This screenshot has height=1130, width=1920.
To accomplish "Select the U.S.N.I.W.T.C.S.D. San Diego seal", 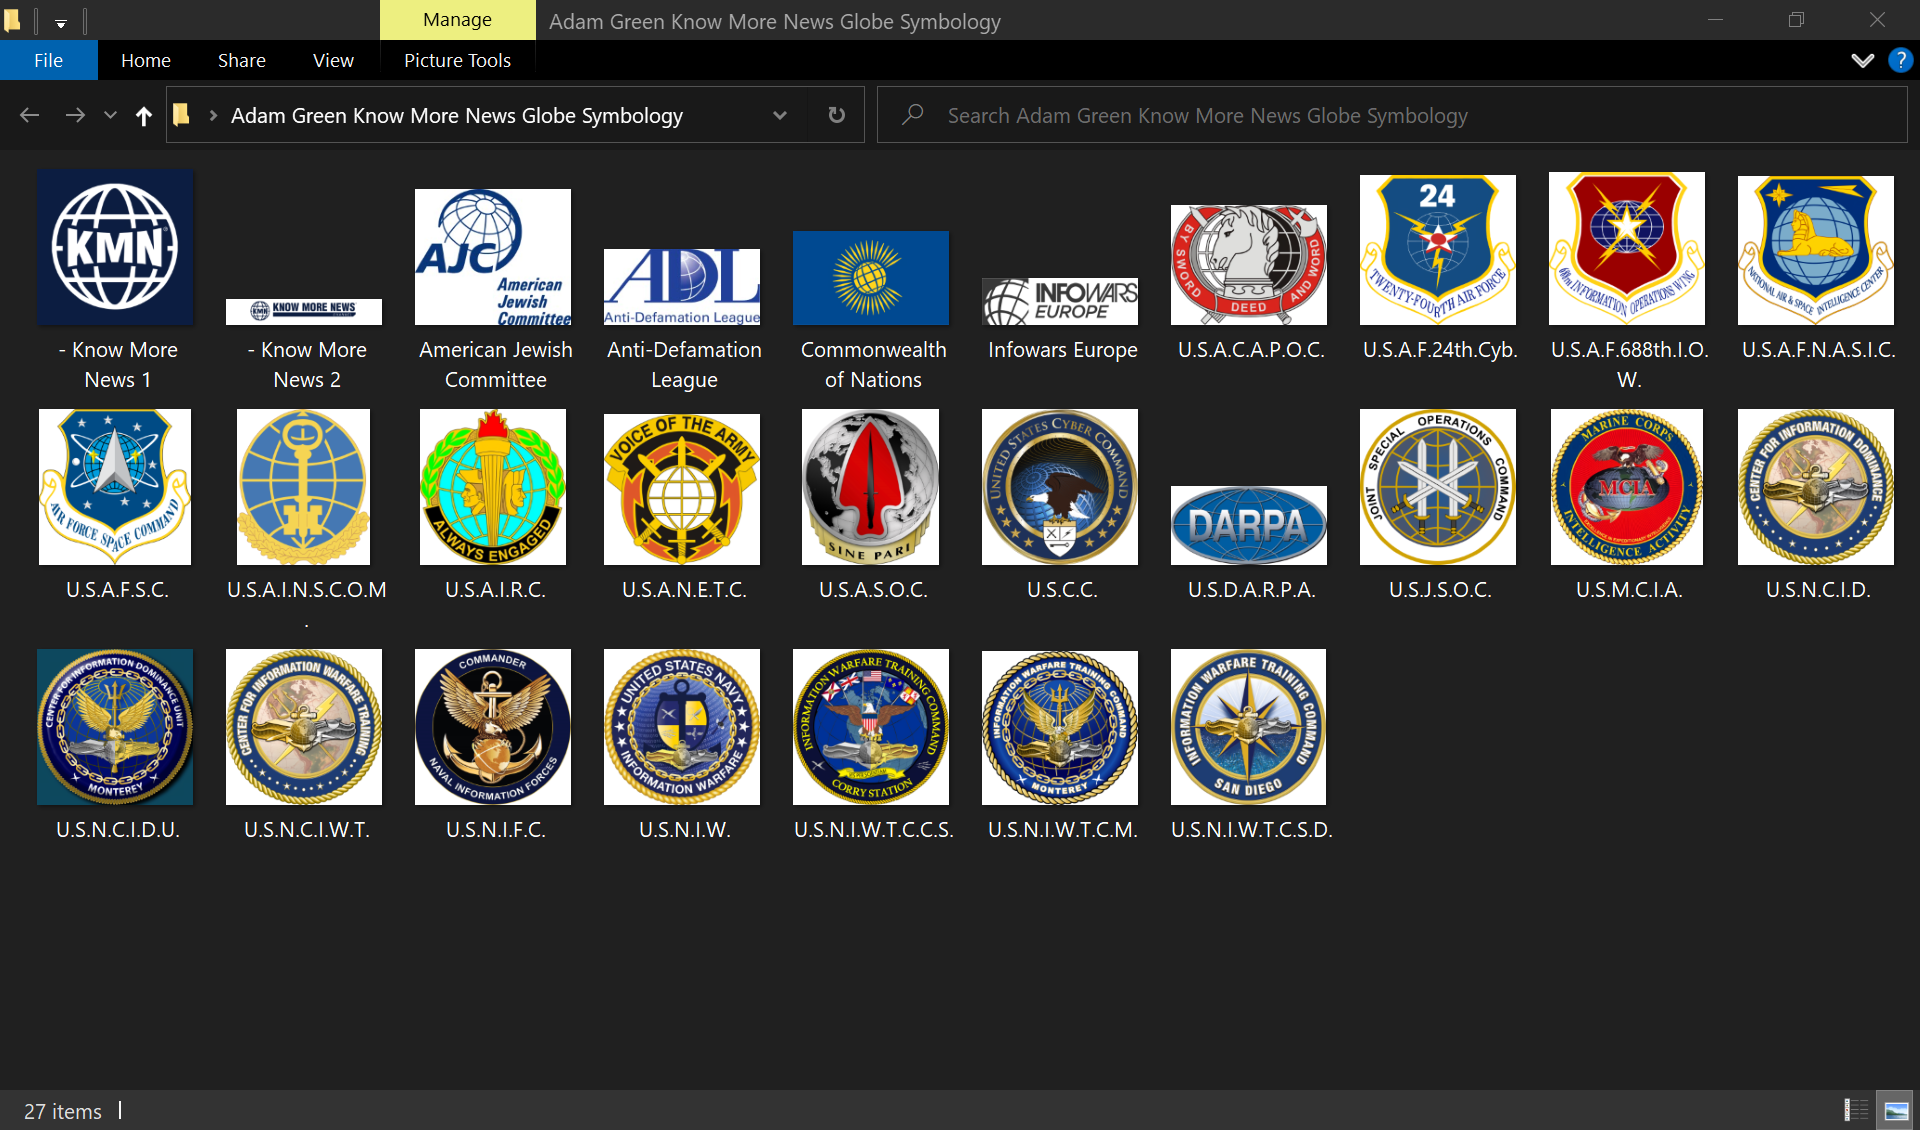I will (x=1248, y=727).
